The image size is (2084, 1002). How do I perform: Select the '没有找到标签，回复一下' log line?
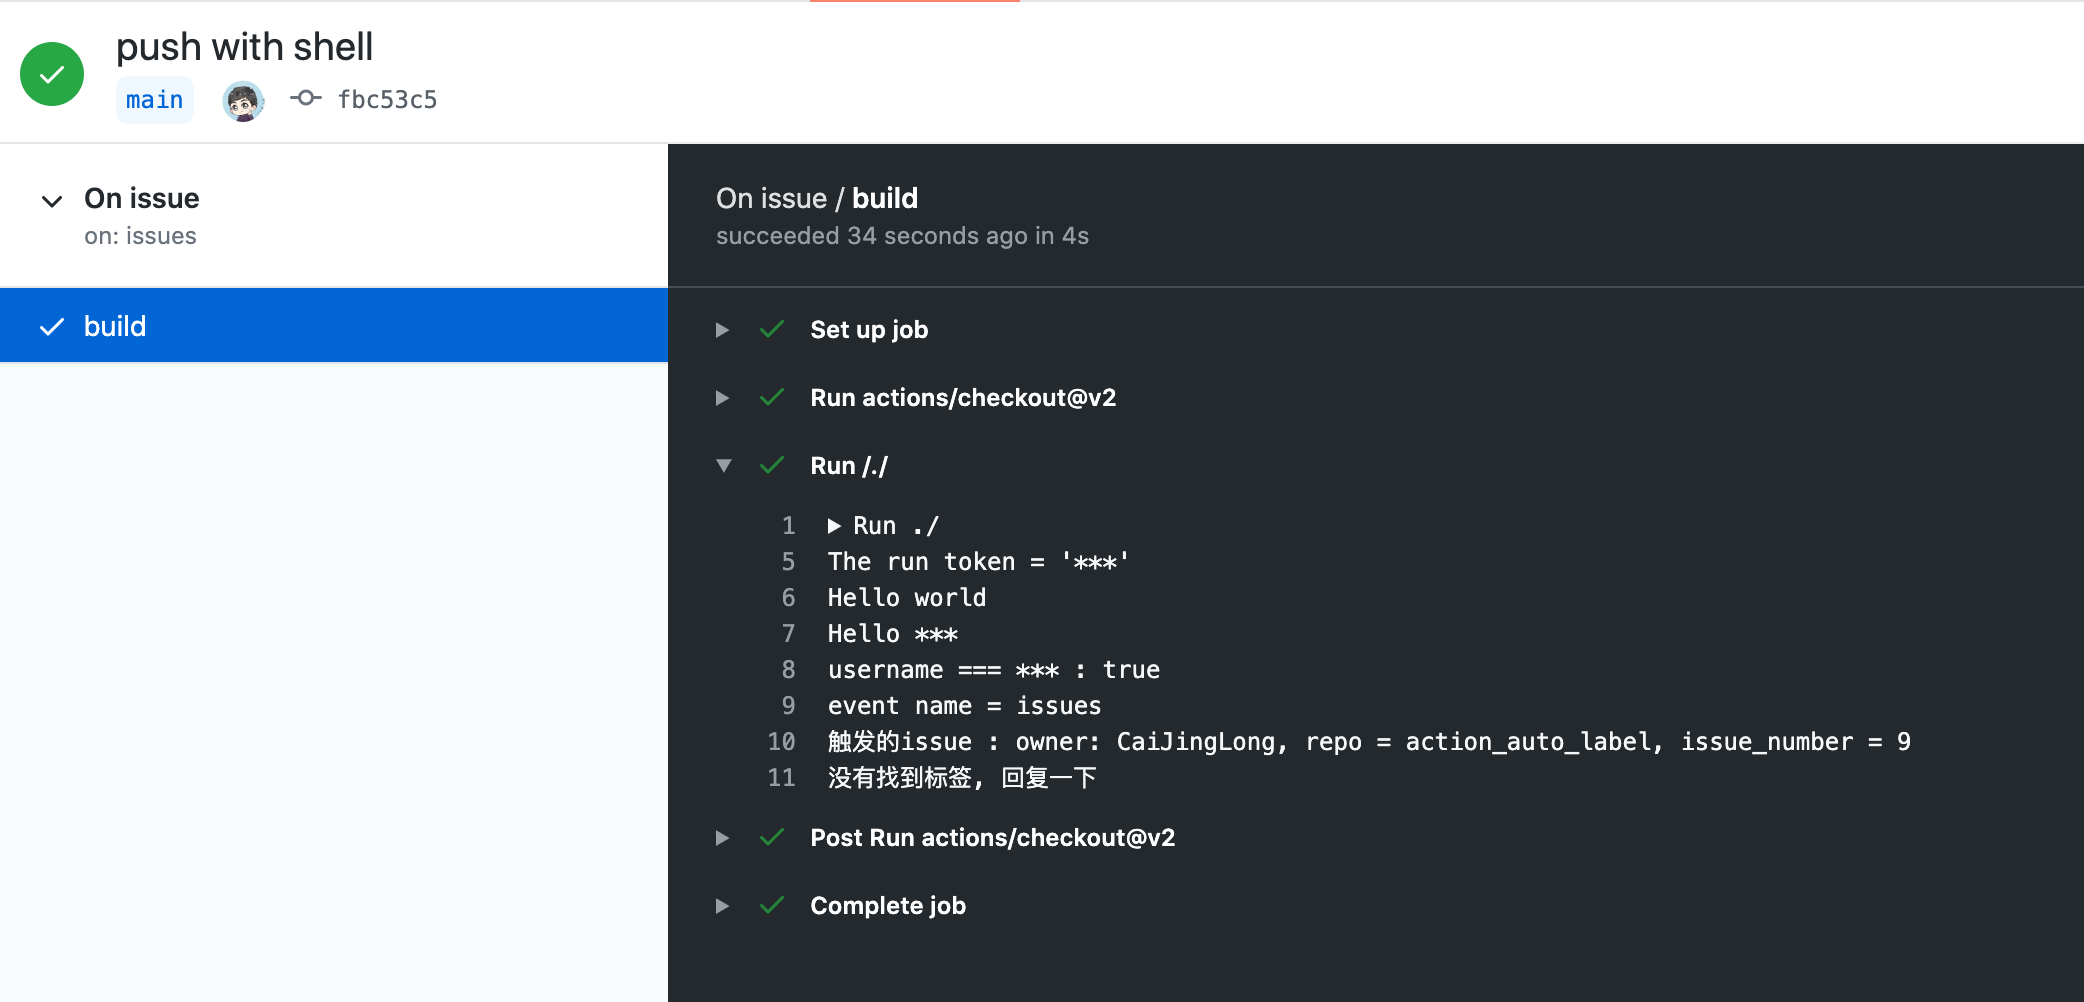tap(962, 778)
